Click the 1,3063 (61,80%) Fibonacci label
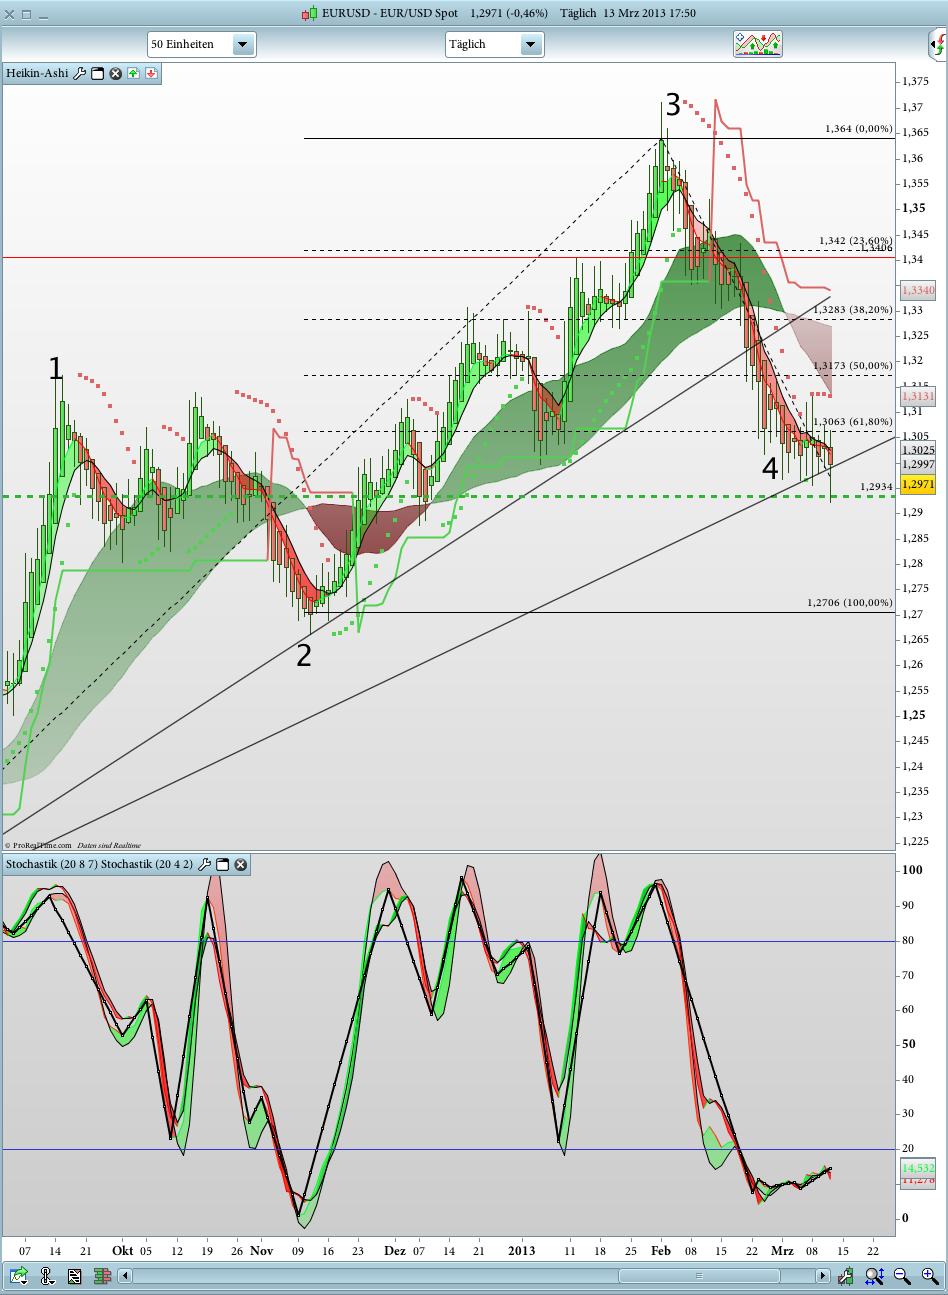 pos(852,422)
